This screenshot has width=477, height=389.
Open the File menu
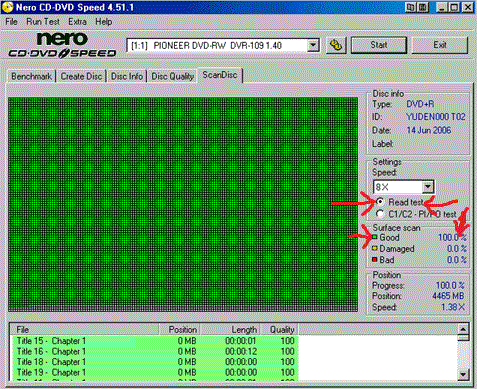coord(11,22)
